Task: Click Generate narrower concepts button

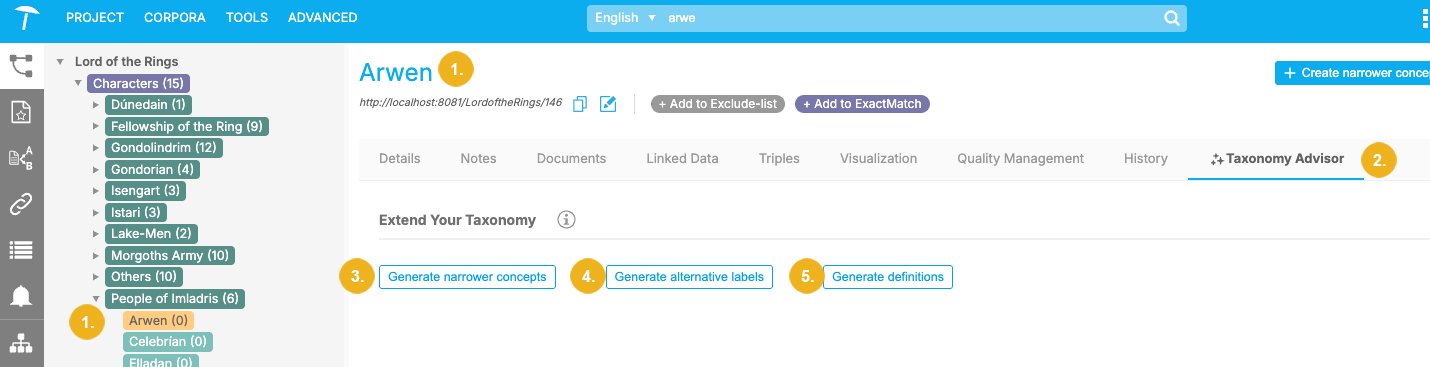Action: [467, 277]
